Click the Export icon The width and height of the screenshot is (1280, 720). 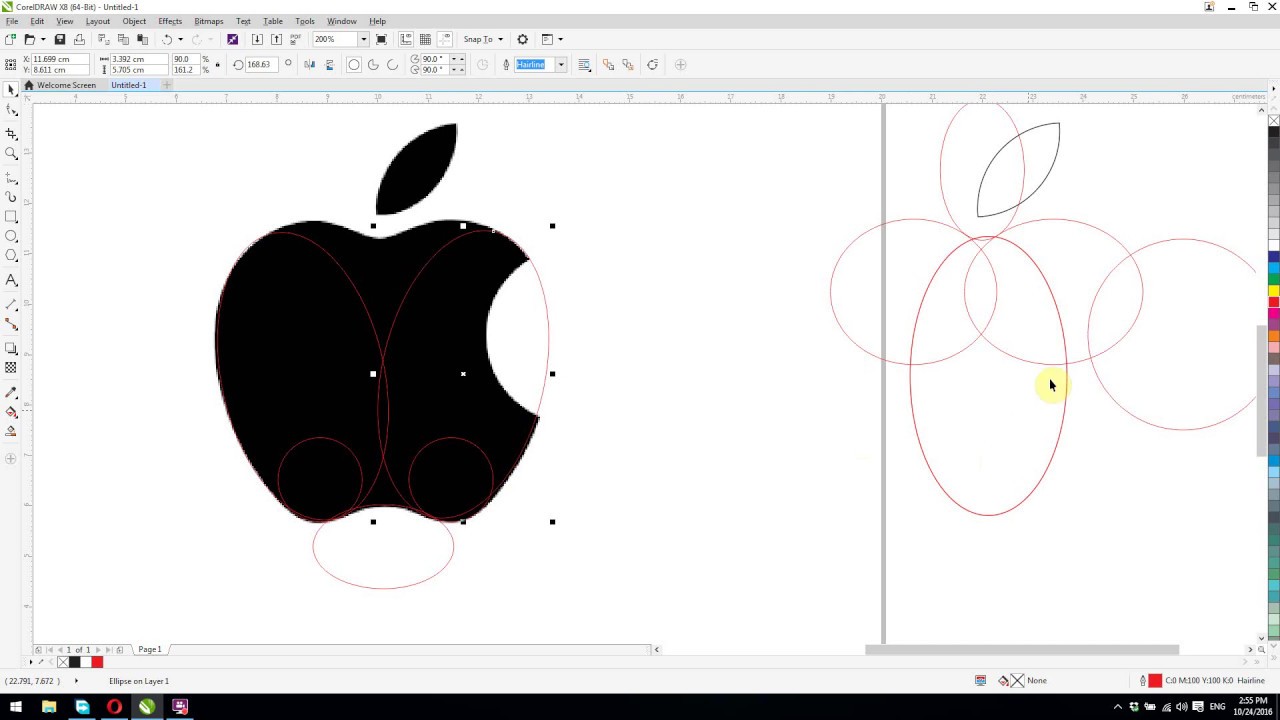(x=276, y=39)
